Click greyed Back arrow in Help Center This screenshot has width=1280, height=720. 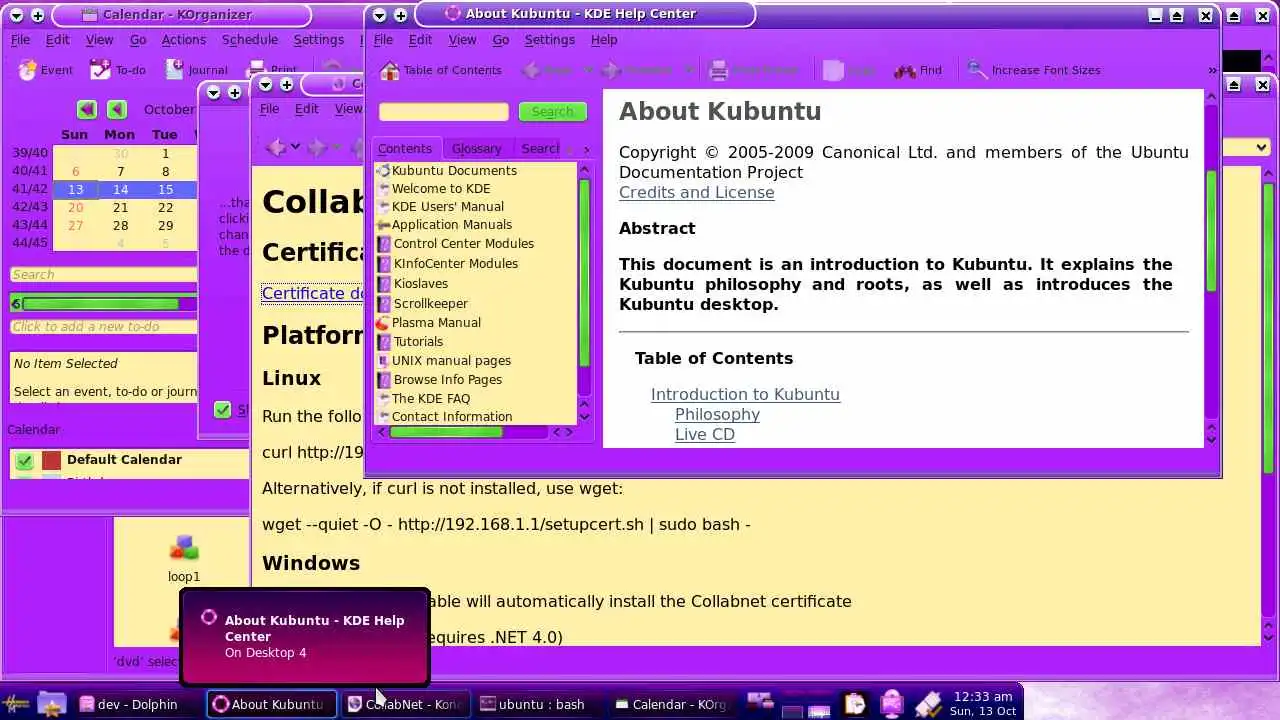click(x=532, y=70)
